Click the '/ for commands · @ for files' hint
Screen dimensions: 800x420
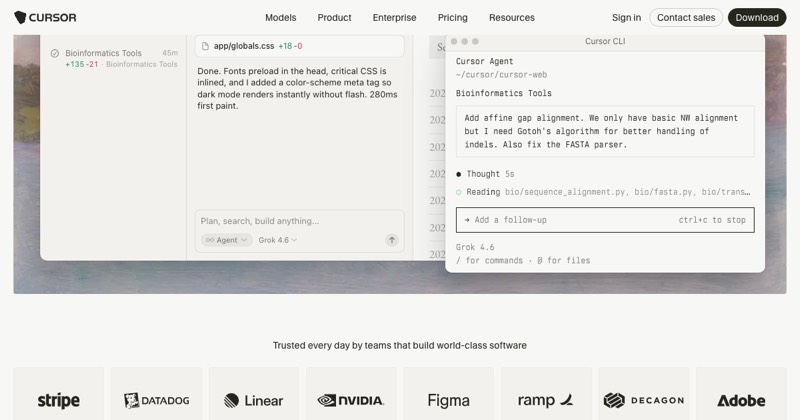coord(523,260)
